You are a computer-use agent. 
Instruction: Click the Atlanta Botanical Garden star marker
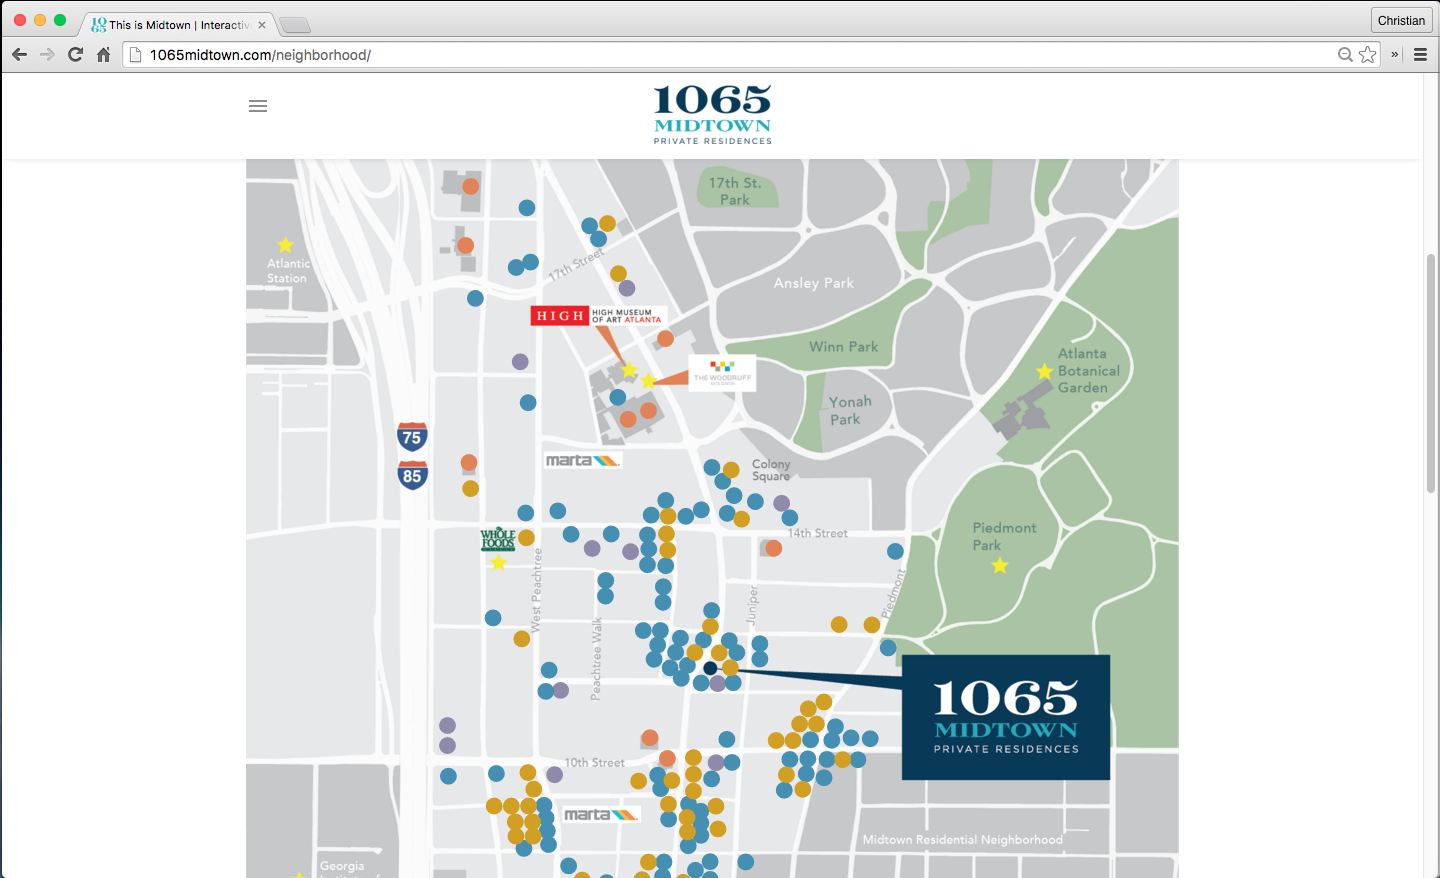1044,371
